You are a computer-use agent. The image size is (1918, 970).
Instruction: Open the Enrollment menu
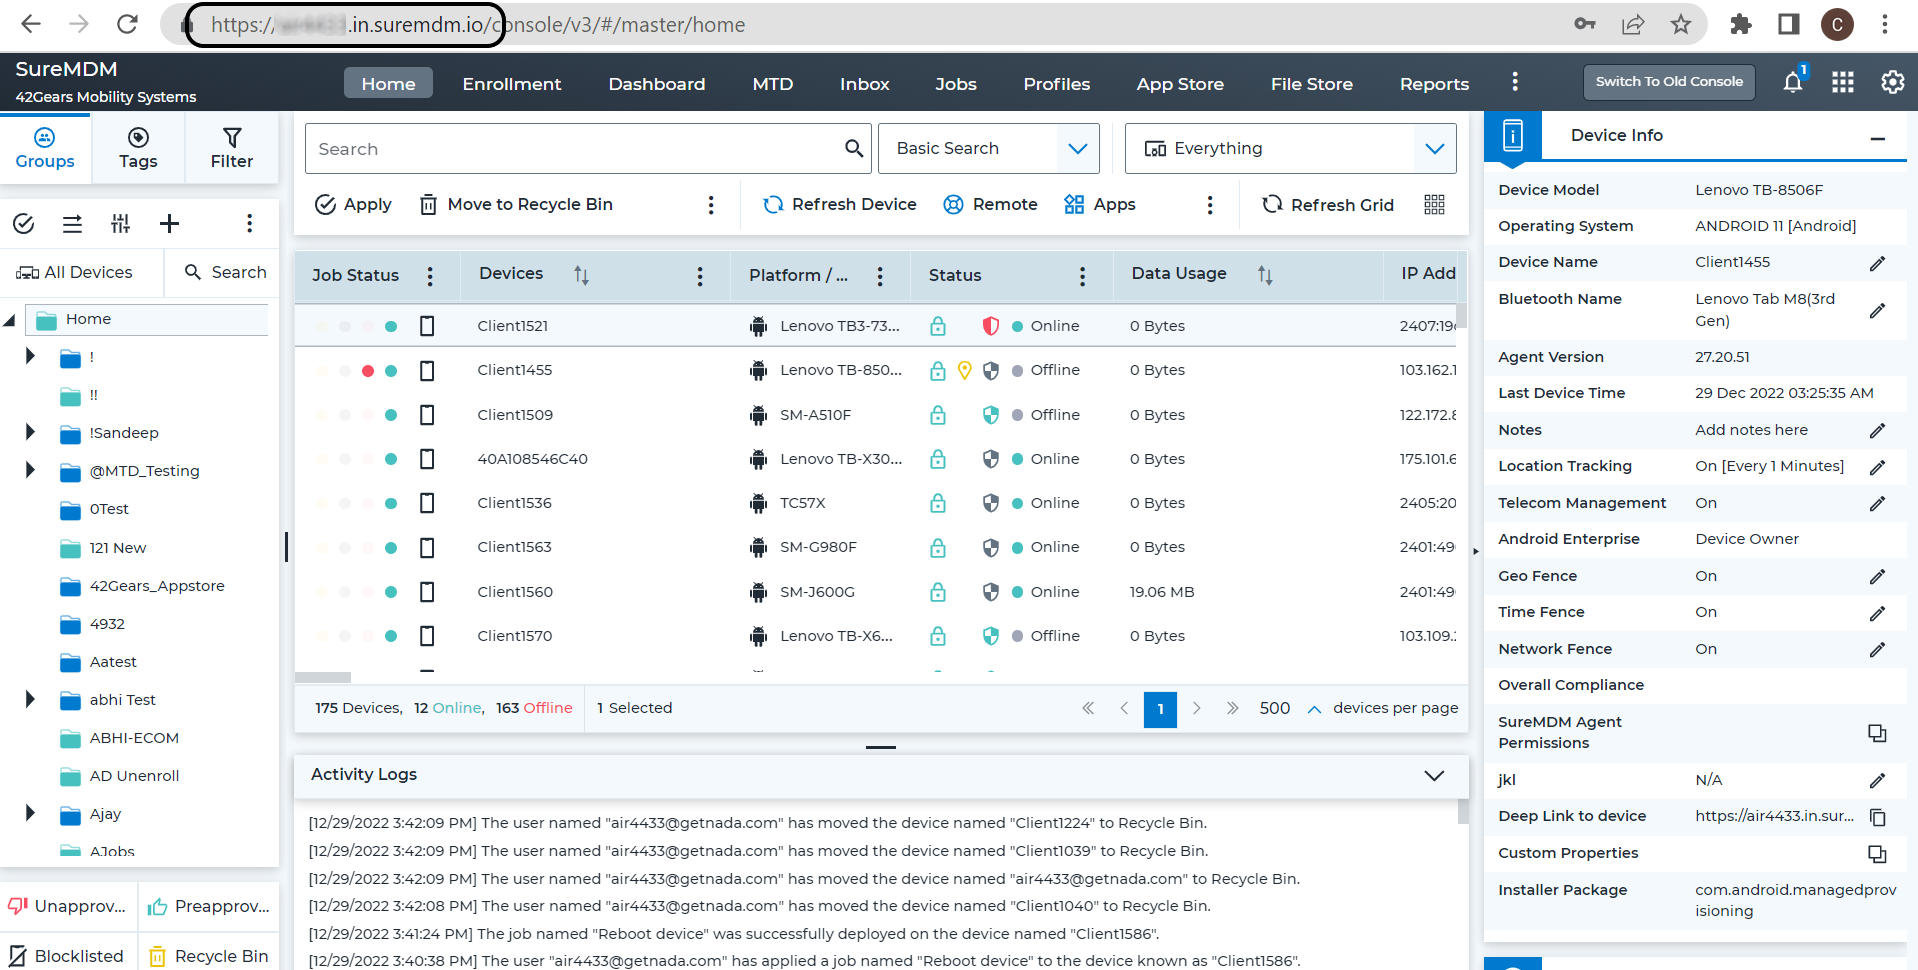click(512, 84)
